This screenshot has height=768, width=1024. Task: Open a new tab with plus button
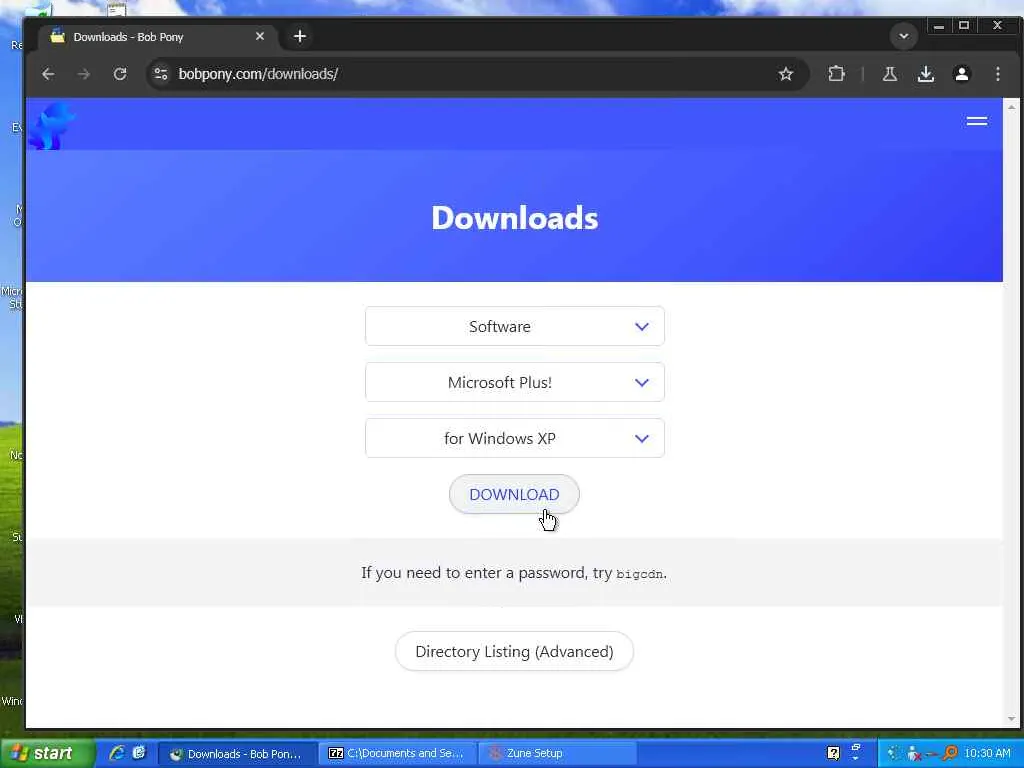[300, 37]
